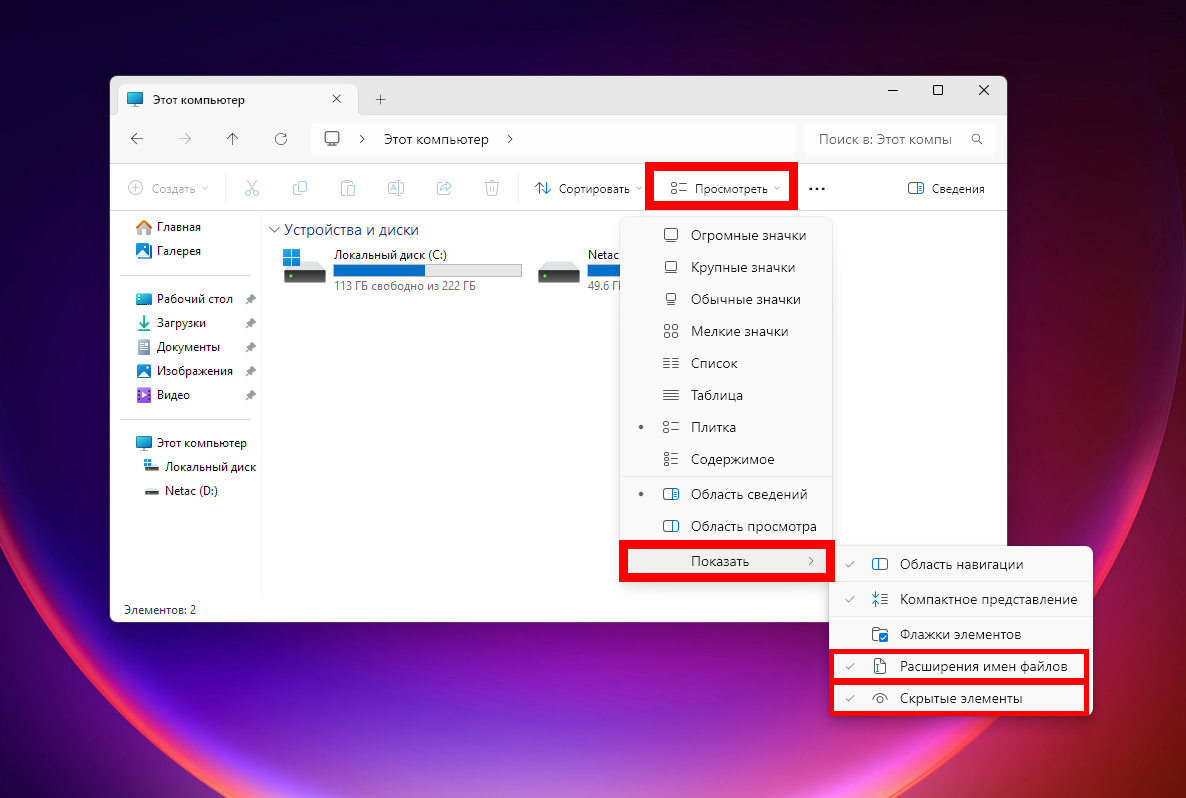Click the Share icon in toolbar

444,188
